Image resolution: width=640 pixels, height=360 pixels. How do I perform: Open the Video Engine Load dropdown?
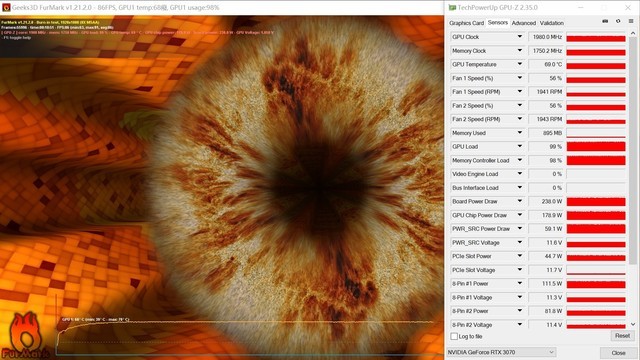point(520,174)
